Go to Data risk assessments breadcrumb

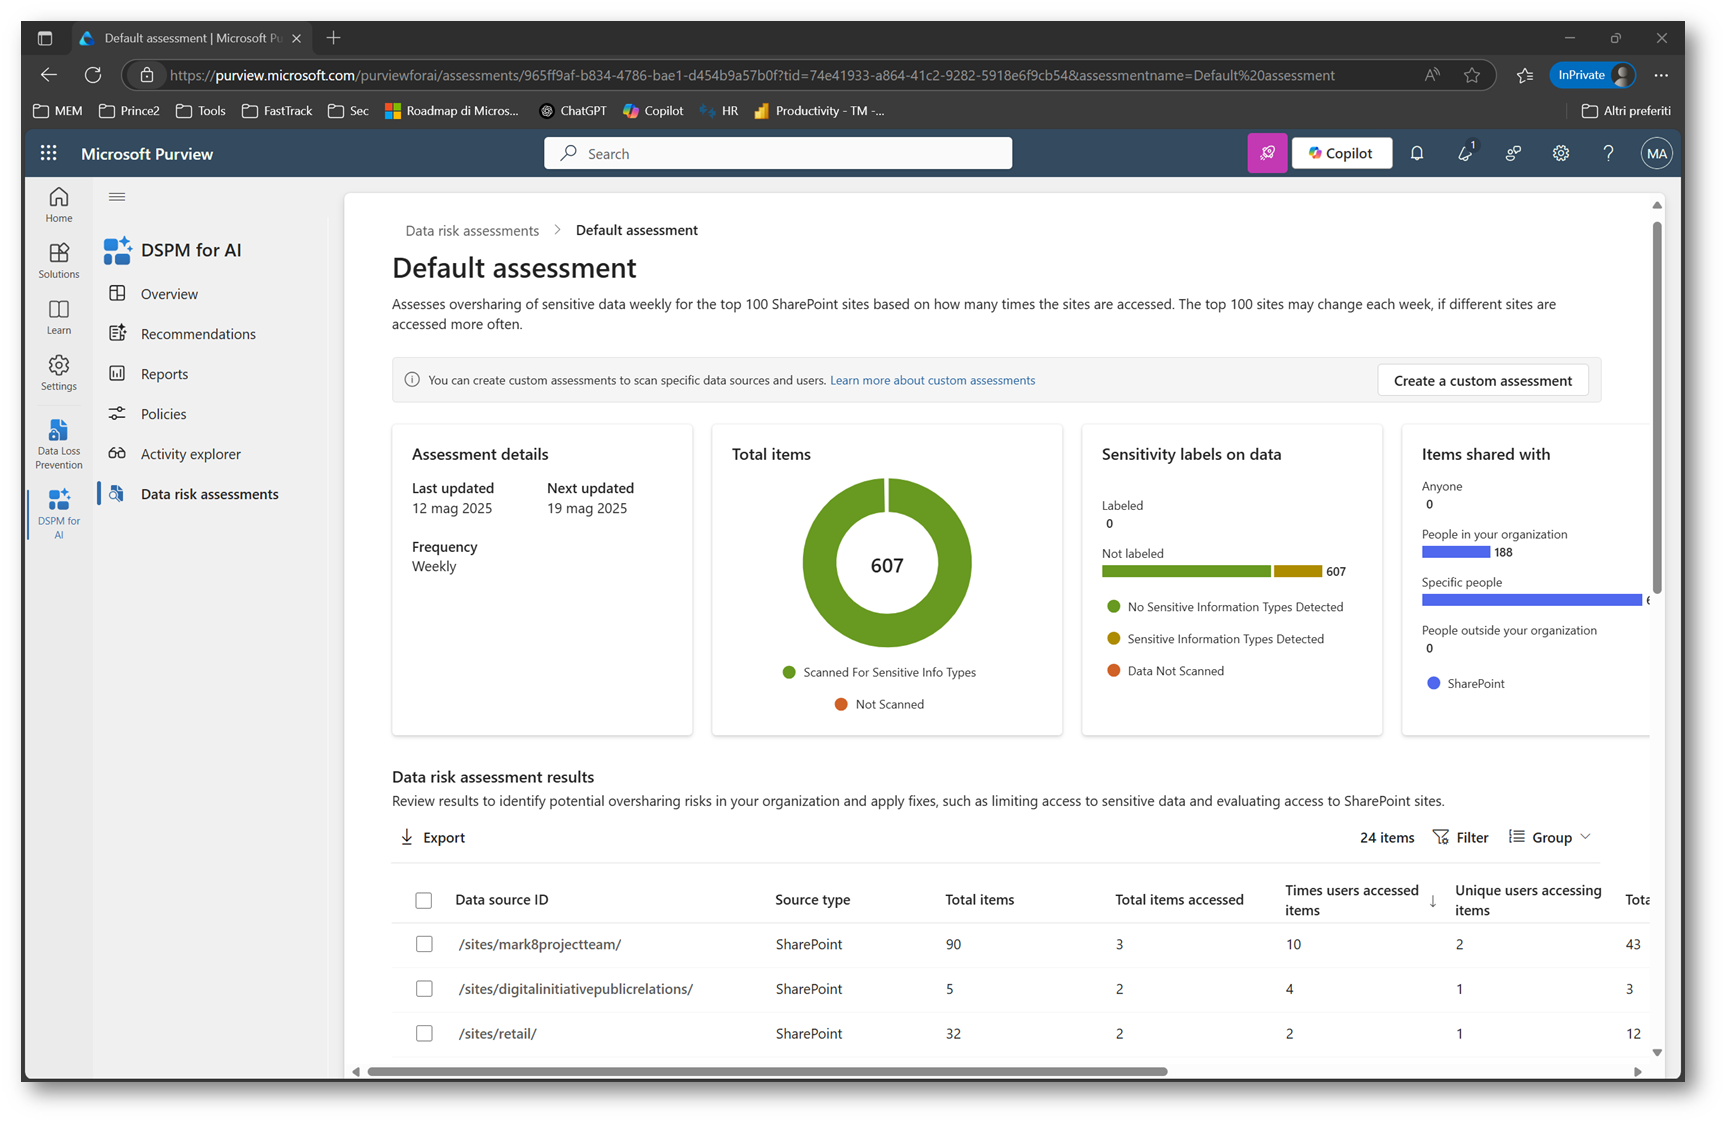coord(472,230)
